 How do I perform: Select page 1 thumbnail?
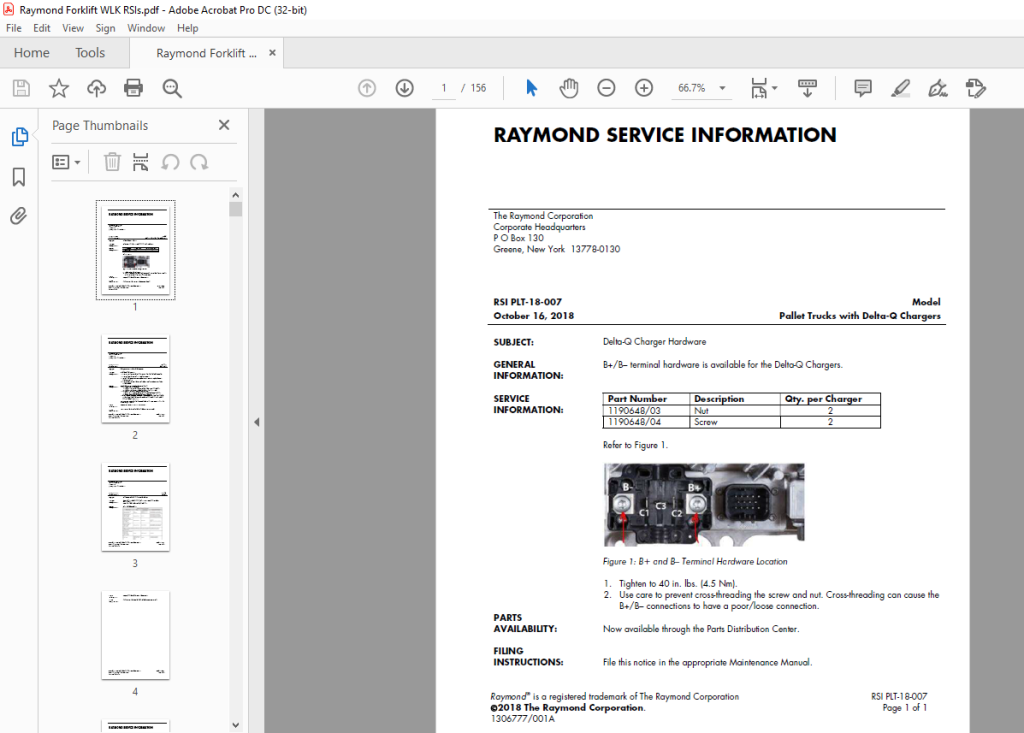[135, 250]
